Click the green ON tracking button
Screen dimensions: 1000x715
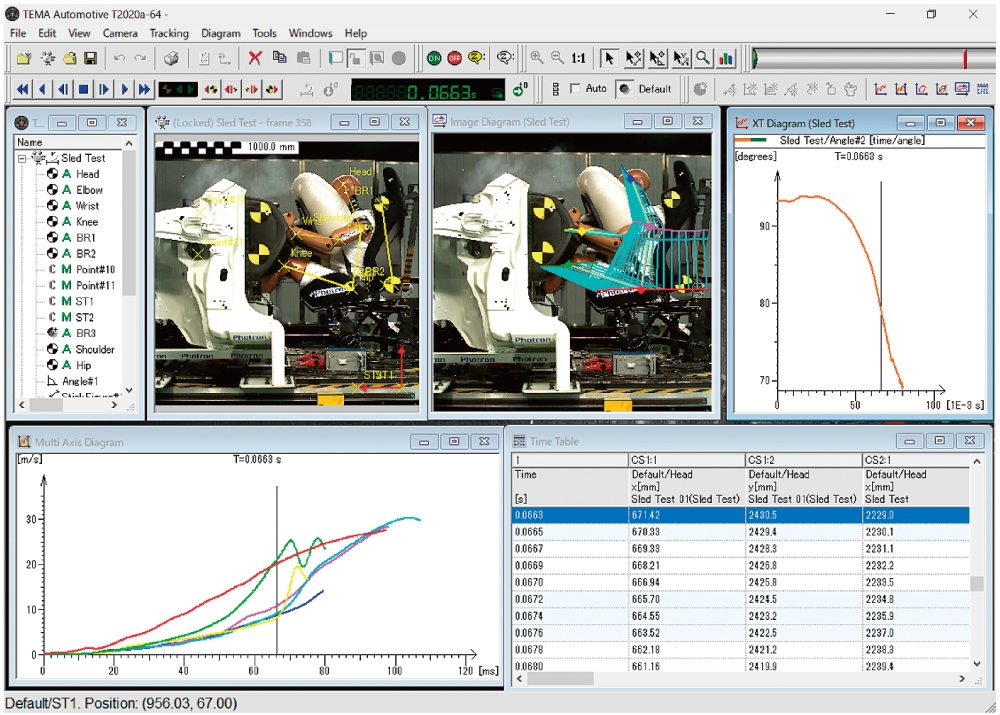[434, 59]
